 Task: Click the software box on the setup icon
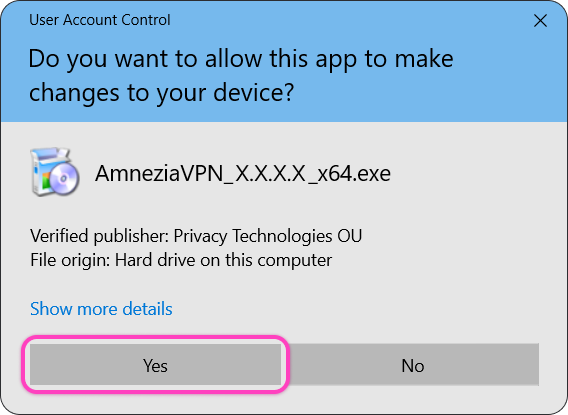tap(43, 170)
